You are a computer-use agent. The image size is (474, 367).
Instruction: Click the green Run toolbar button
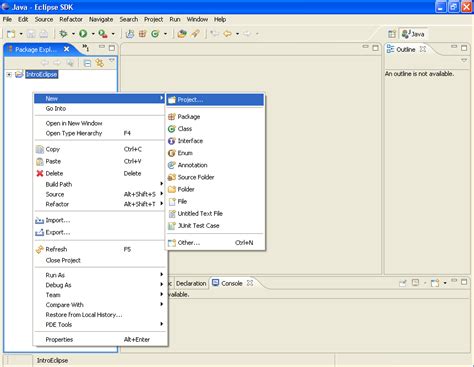[x=83, y=34]
